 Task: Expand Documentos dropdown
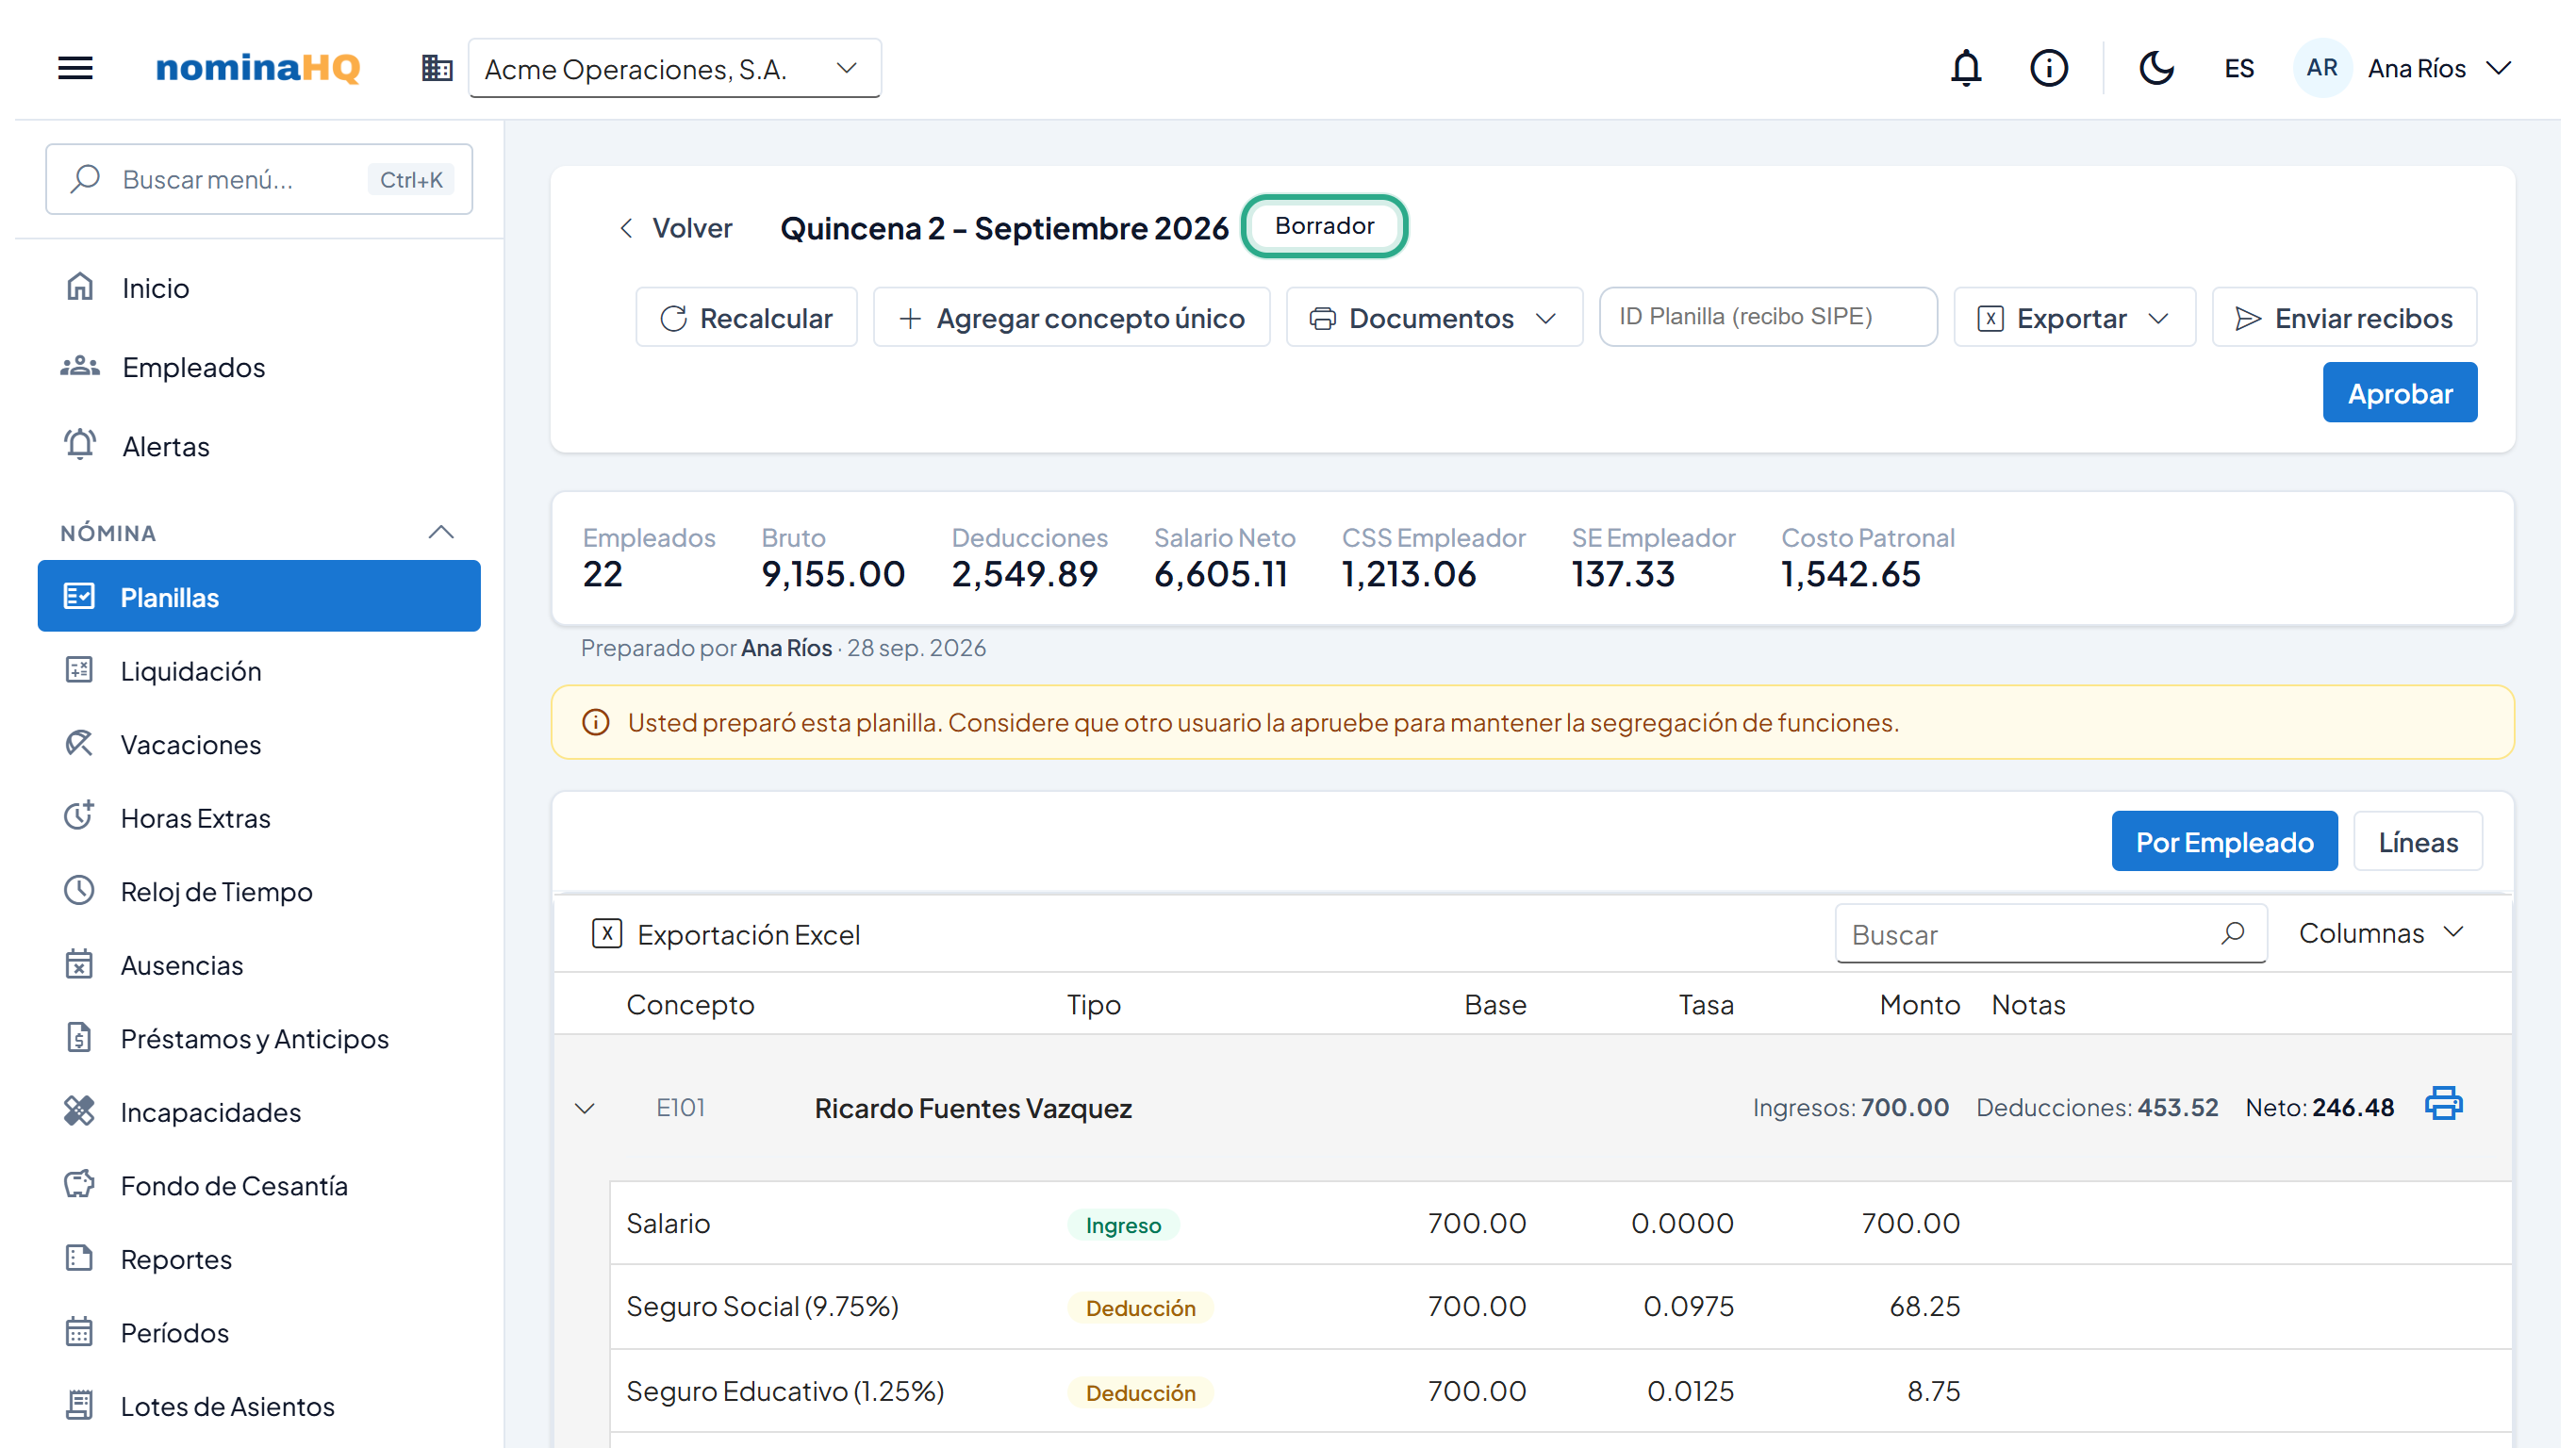coord(1434,318)
